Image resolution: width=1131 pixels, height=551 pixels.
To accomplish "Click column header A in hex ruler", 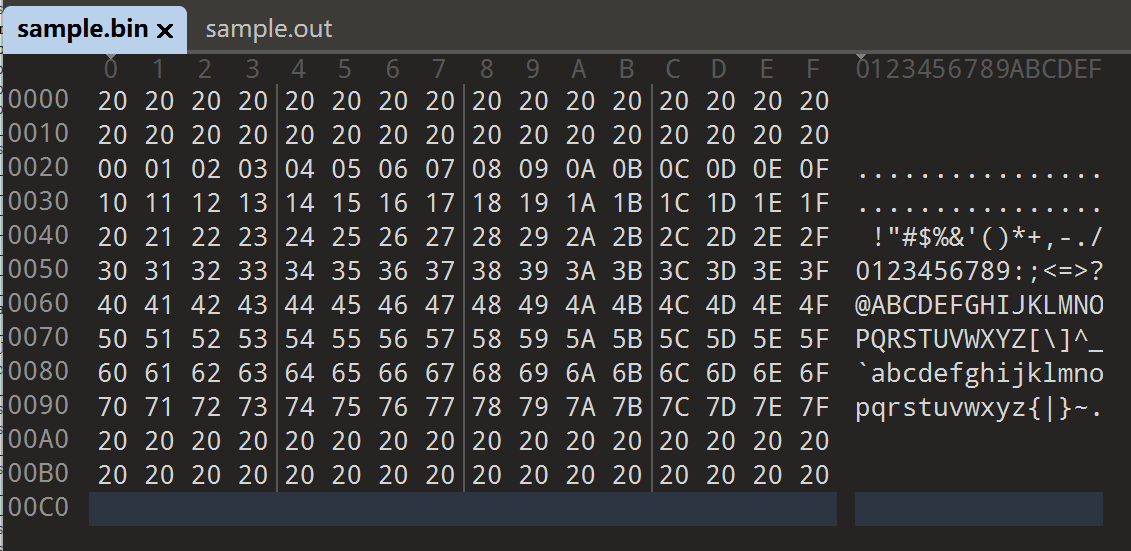I will pyautogui.click(x=578, y=69).
